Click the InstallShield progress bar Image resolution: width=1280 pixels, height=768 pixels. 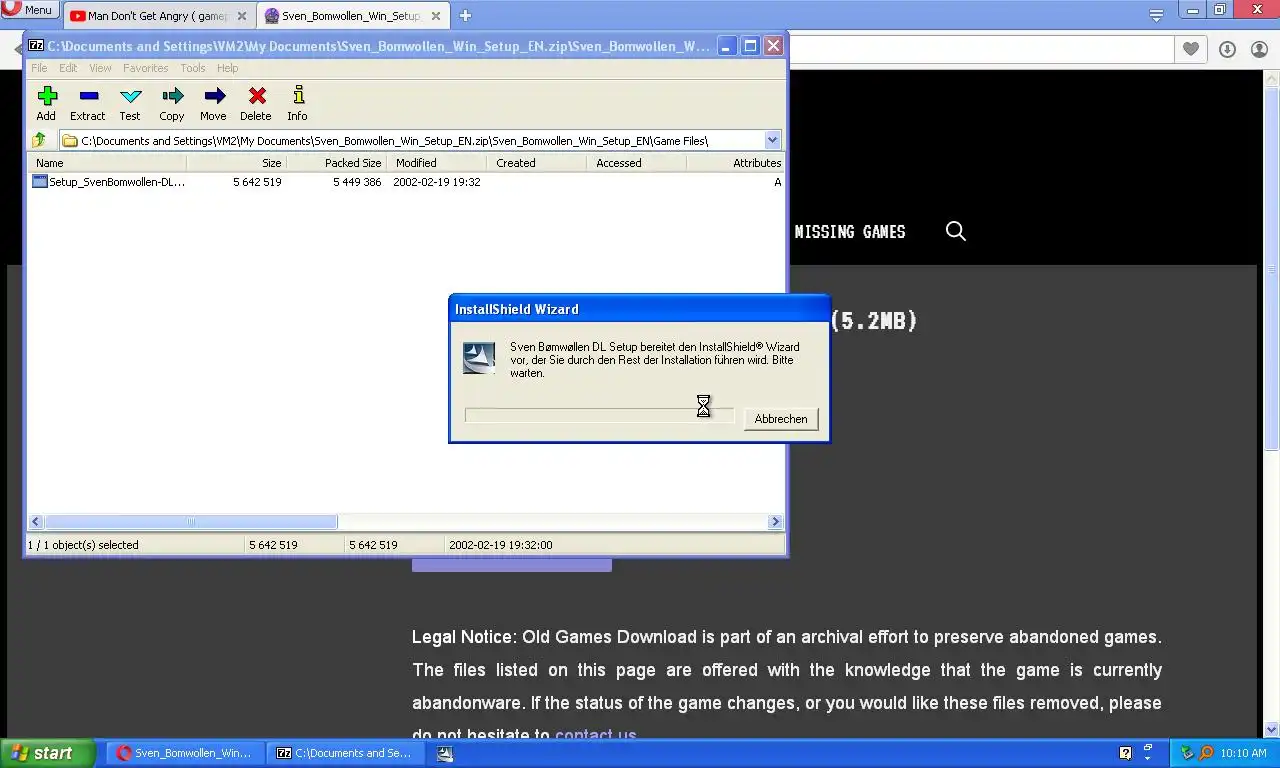coord(599,415)
